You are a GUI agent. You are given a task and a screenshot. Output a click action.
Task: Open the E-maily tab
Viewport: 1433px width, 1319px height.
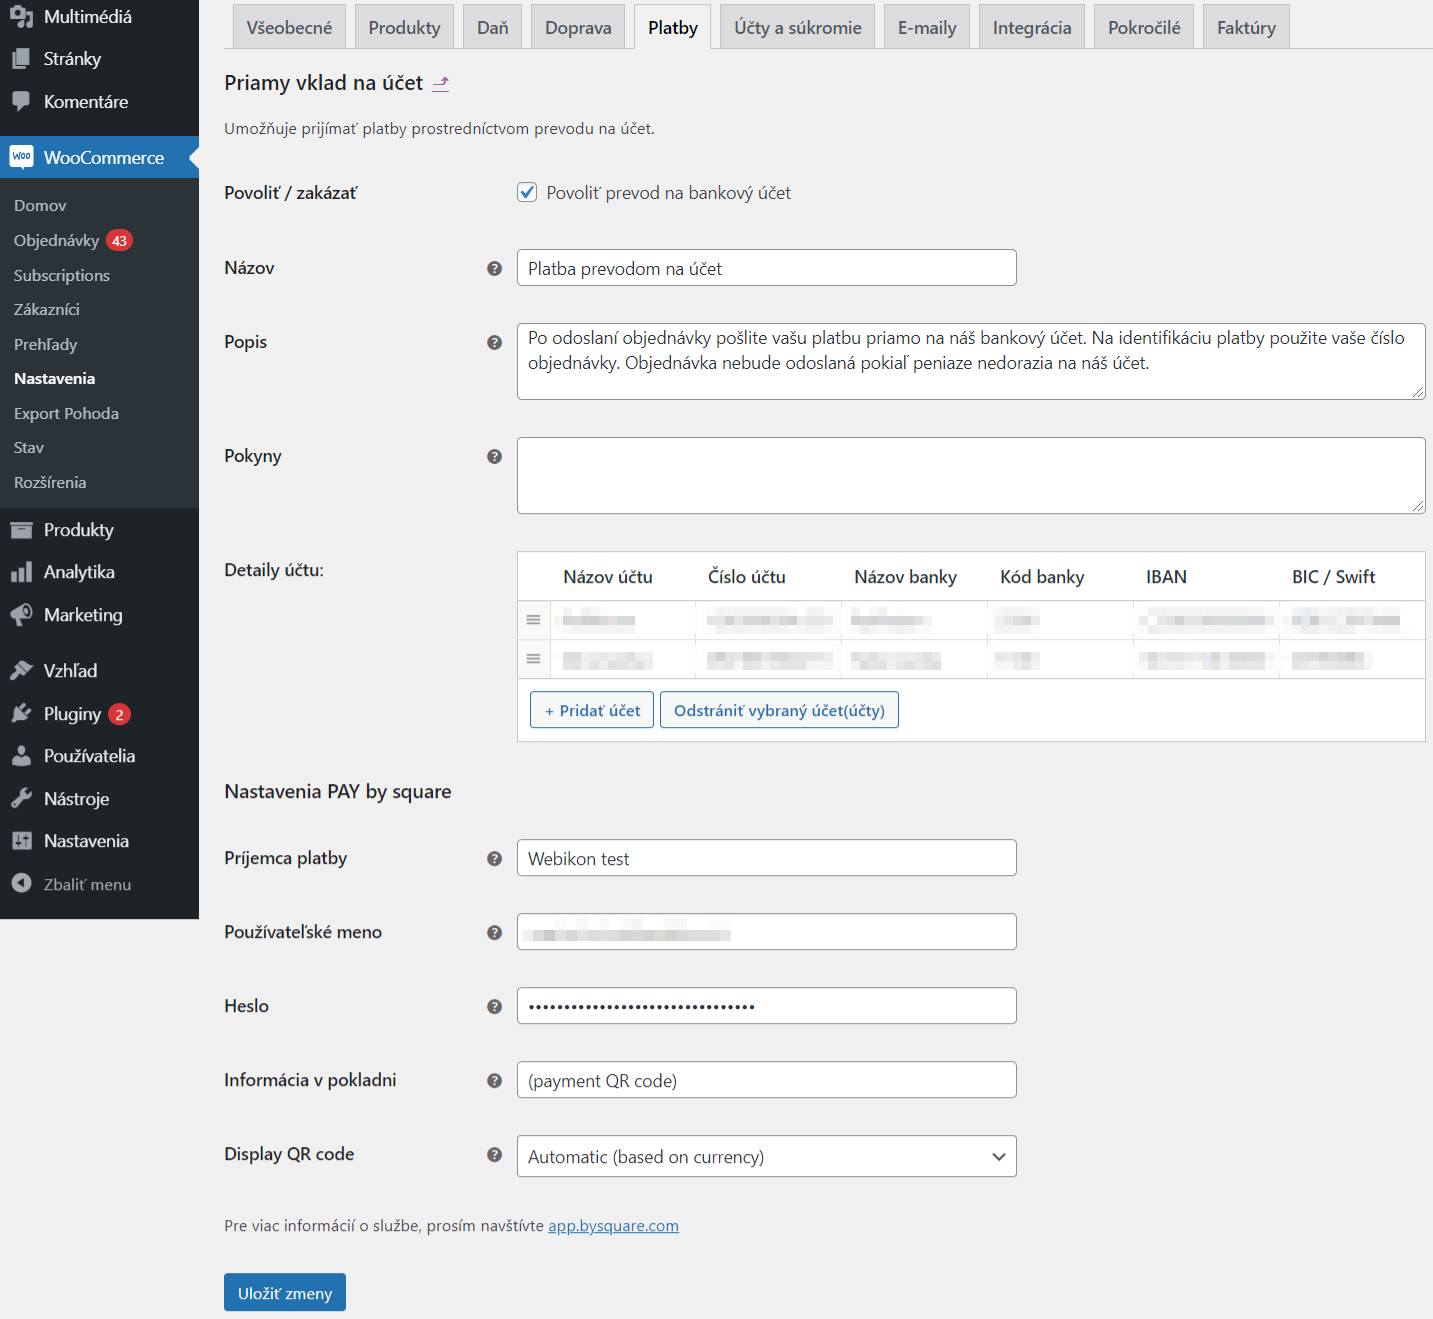coord(927,27)
